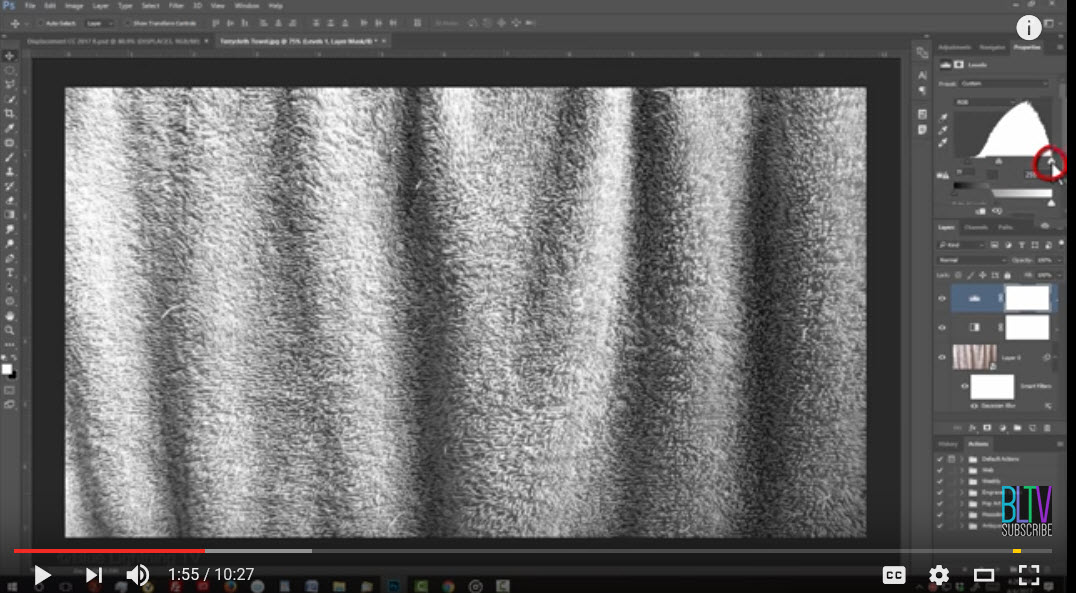This screenshot has height=593, width=1076.
Task: Select the Zoom tool
Action: point(10,331)
